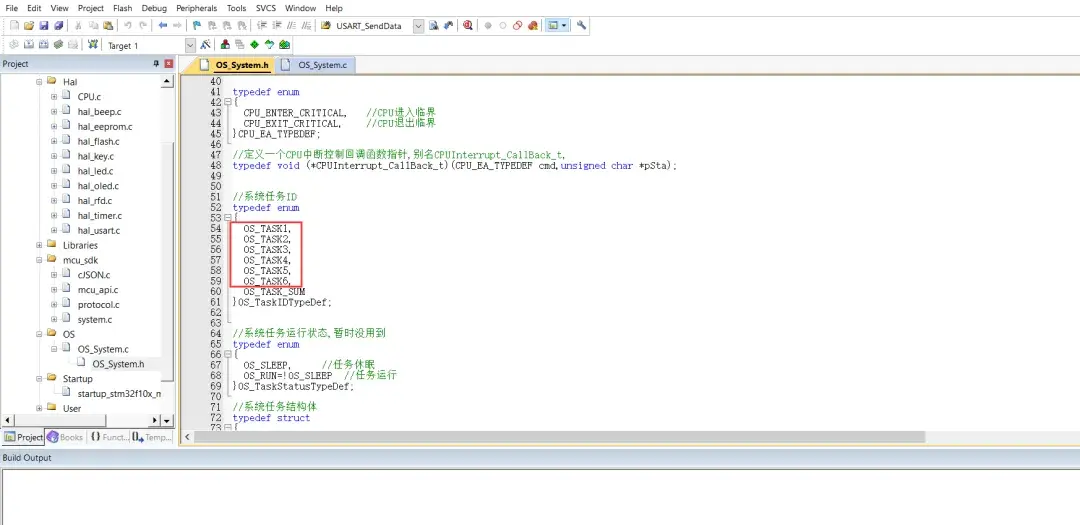The width and height of the screenshot is (1080, 525).
Task: Collapse the mcu_sdk folder
Action: coord(39,260)
